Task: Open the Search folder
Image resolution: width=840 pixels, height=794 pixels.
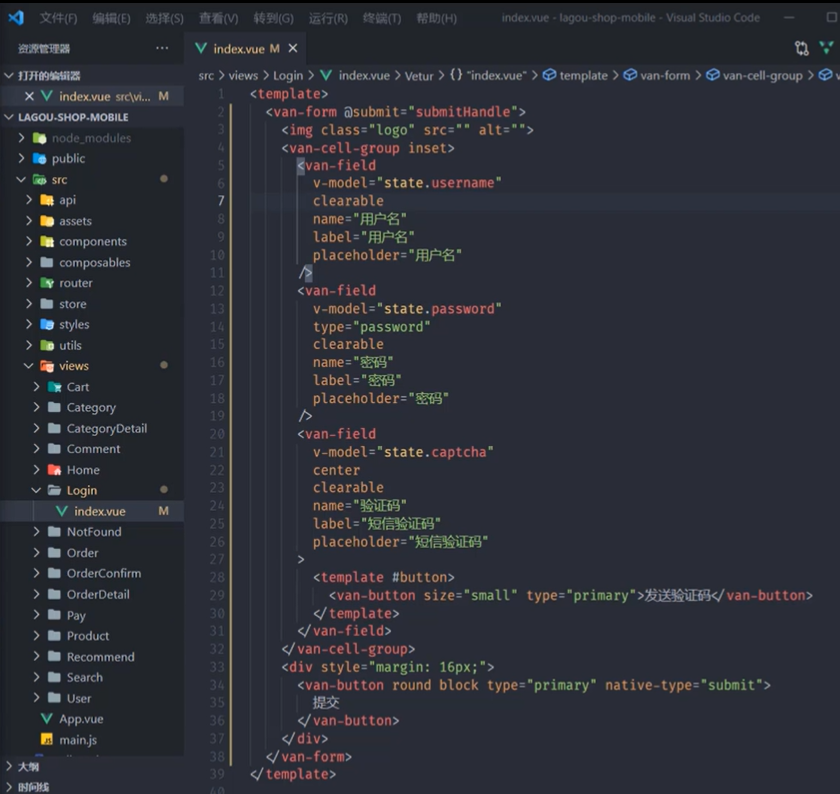Action: pos(84,677)
